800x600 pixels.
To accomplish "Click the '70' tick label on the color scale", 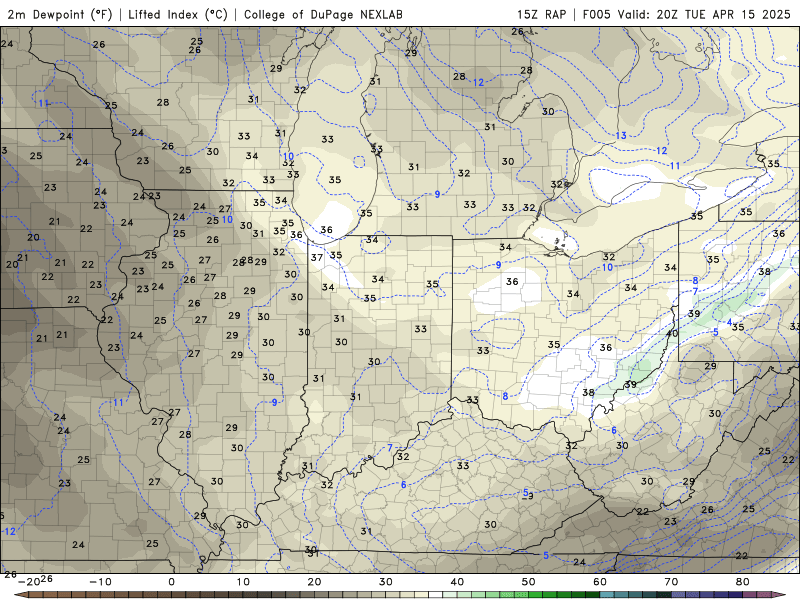I will point(671,582).
